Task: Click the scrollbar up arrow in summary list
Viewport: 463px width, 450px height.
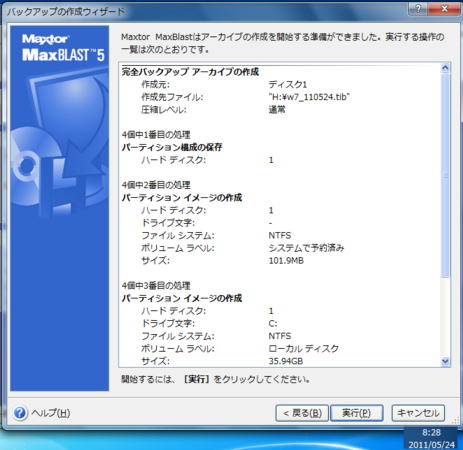Action: [445, 68]
